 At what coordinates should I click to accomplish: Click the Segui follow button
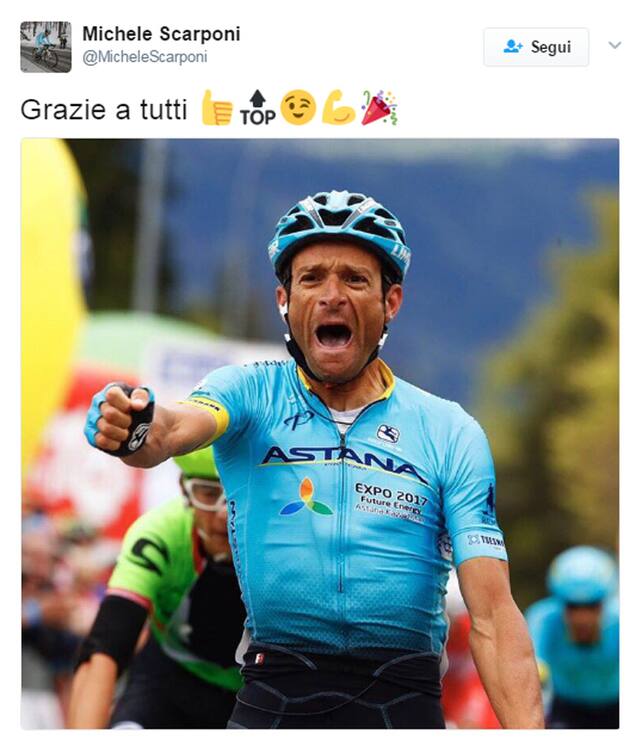point(536,47)
